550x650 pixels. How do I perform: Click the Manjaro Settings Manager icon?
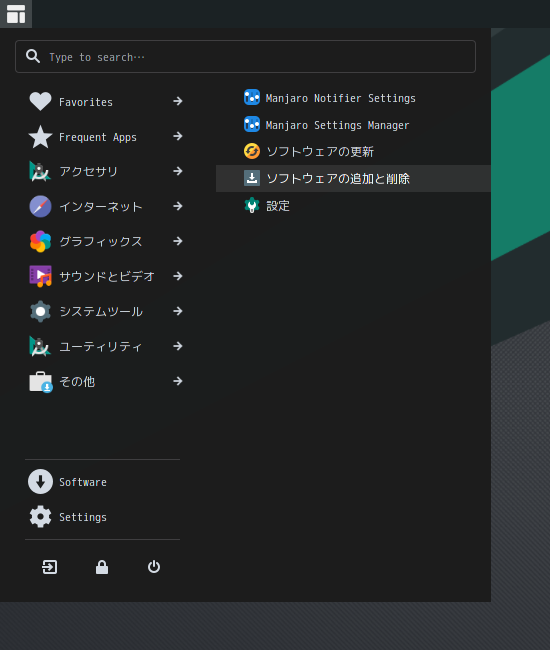[x=252, y=124]
